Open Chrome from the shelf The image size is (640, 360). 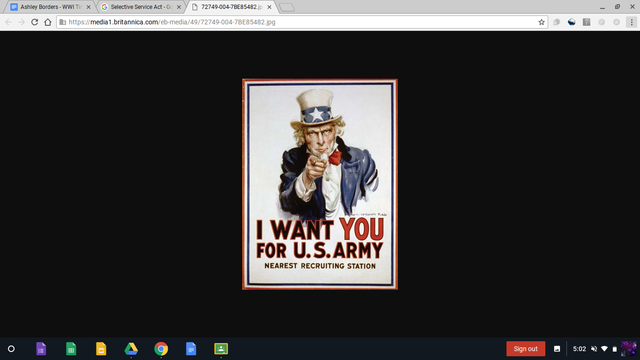click(x=161, y=349)
